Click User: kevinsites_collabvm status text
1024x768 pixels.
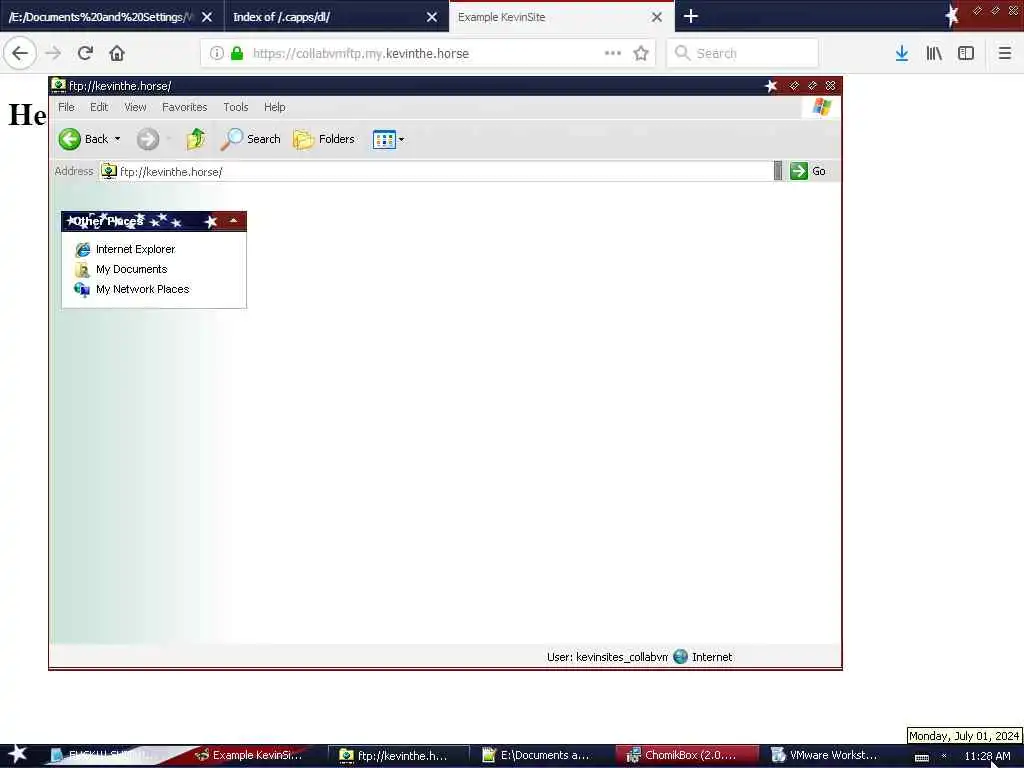tap(607, 657)
